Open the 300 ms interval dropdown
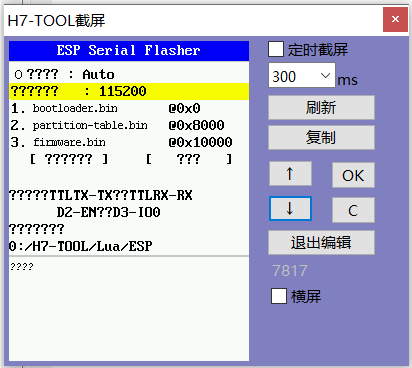Image resolution: width=412 pixels, height=368 pixels. (302, 75)
